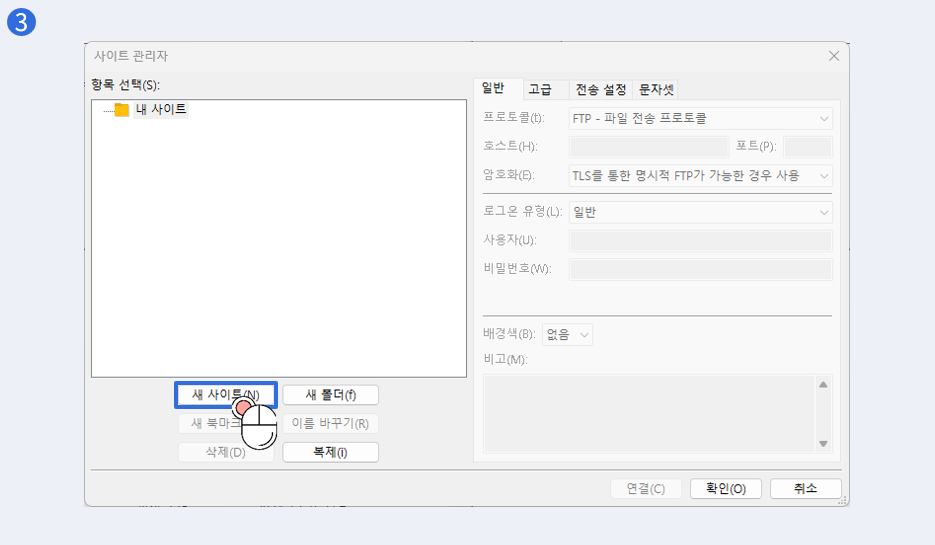Click the 새 북마크 button
935x545 pixels.
click(x=226, y=423)
